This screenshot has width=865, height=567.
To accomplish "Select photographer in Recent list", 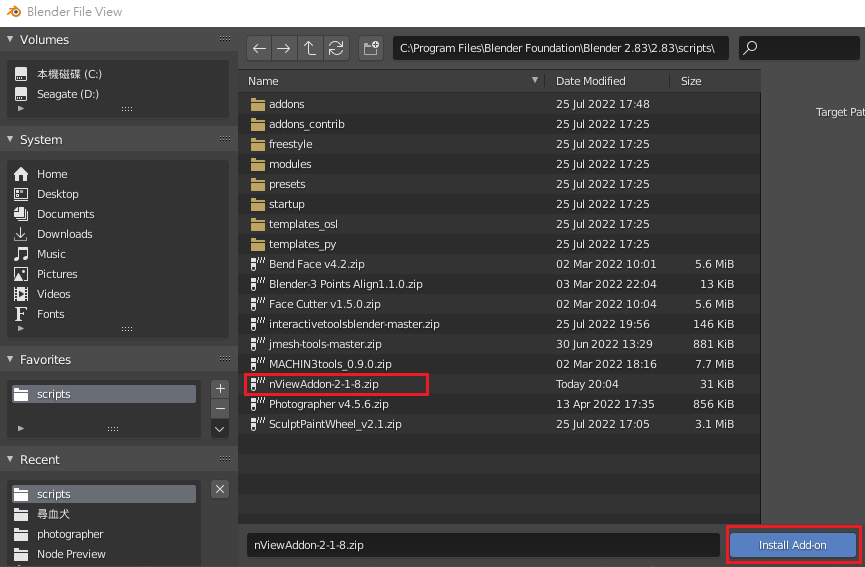I will pyautogui.click(x=105, y=534).
